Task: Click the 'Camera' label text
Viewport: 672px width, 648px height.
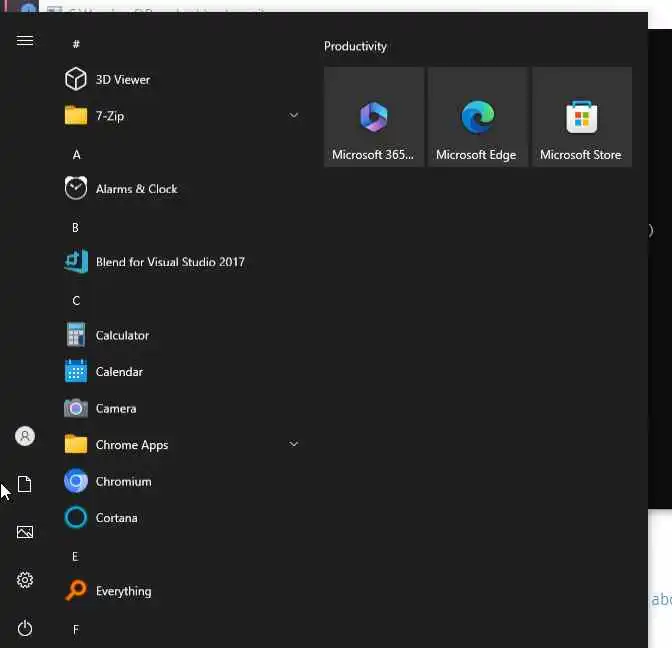Action: pos(116,408)
